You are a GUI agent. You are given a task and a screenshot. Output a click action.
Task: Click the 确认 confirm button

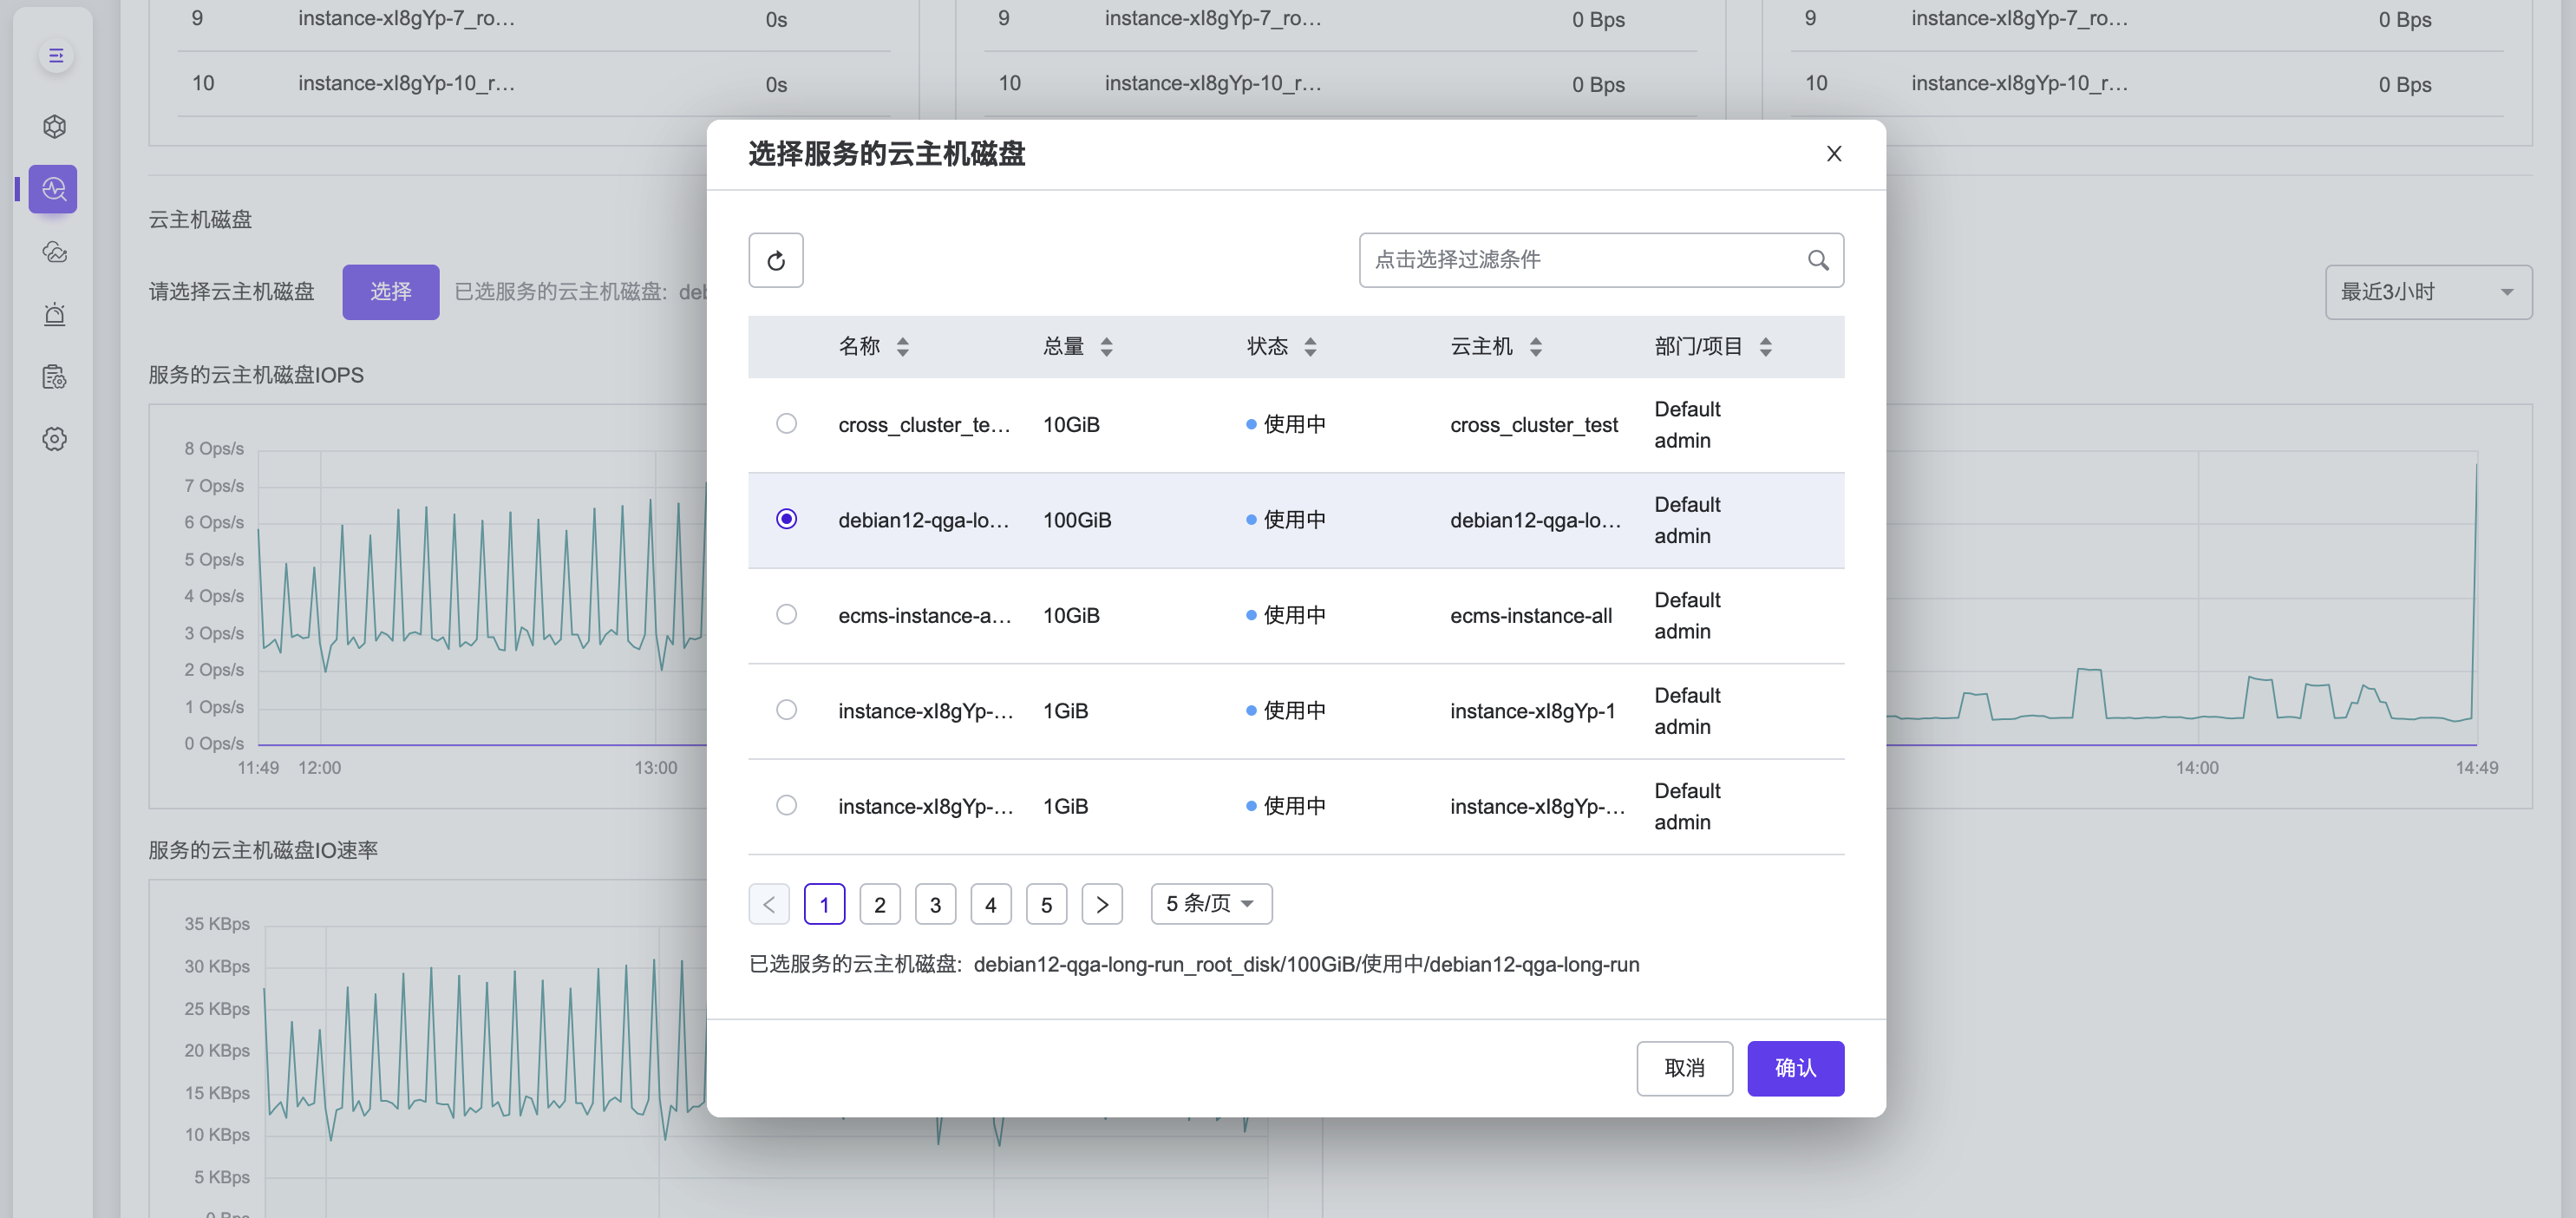click(1795, 1068)
